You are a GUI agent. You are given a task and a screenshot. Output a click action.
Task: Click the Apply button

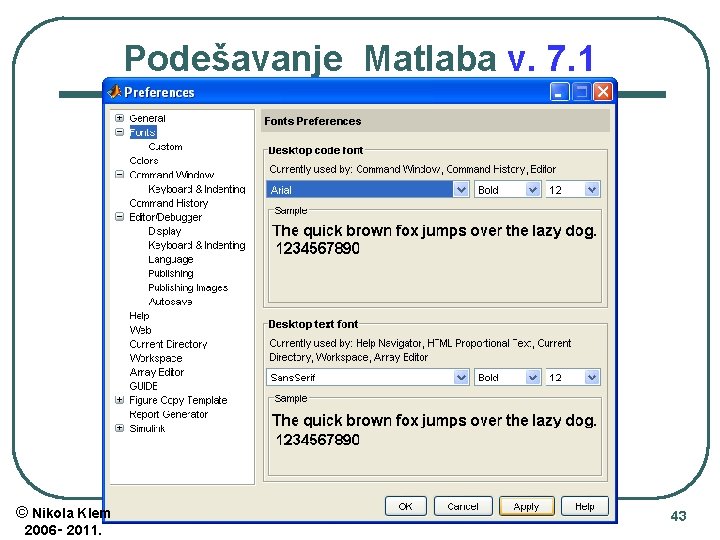click(526, 506)
